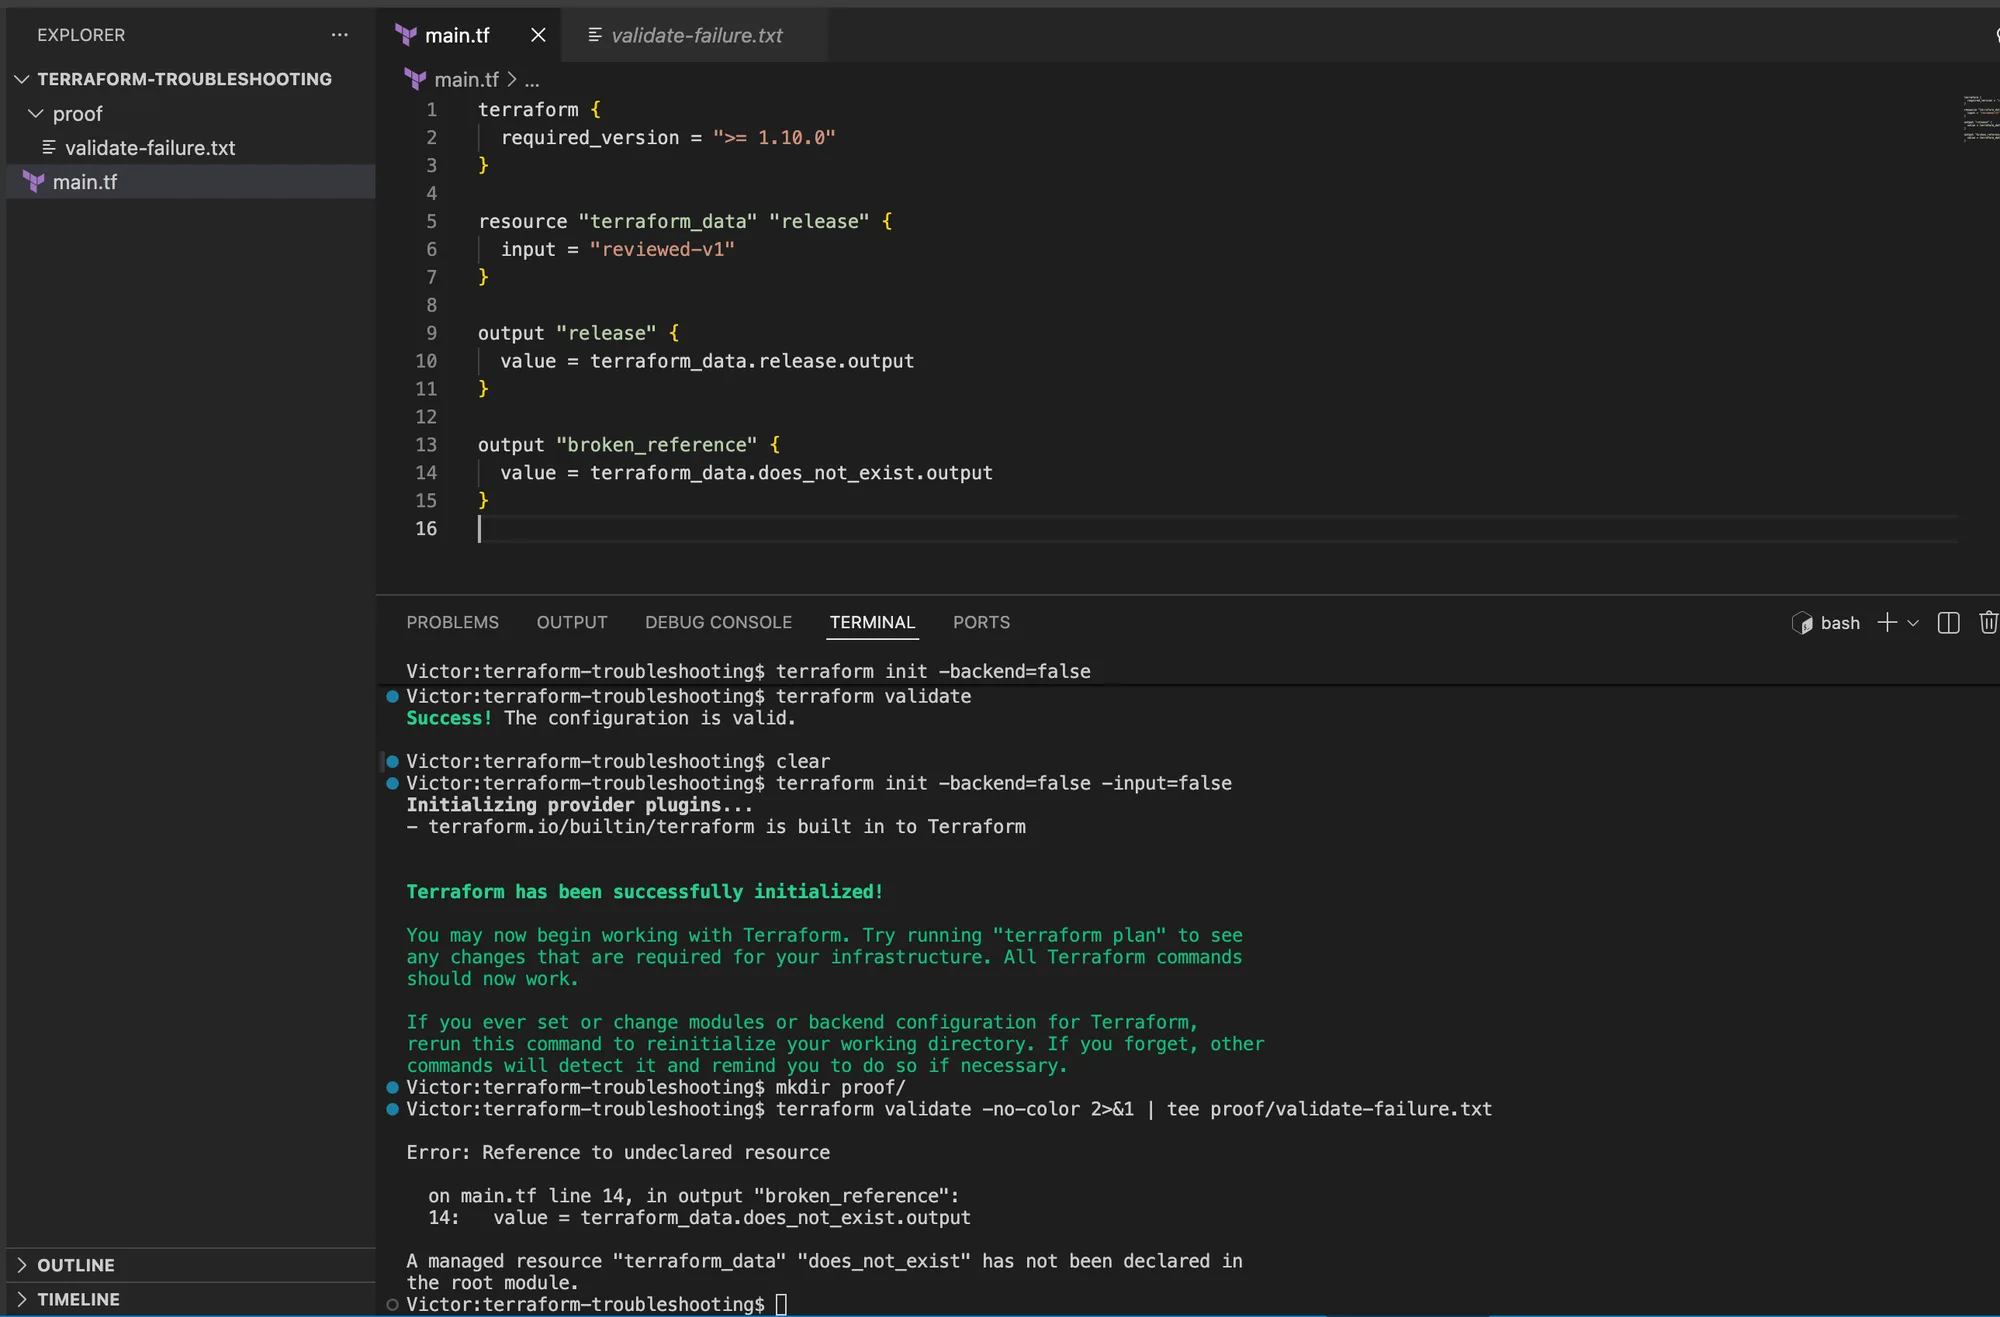Click the bash shell icon in terminal toolbar
Viewport: 2000px width, 1317px height.
click(1802, 623)
